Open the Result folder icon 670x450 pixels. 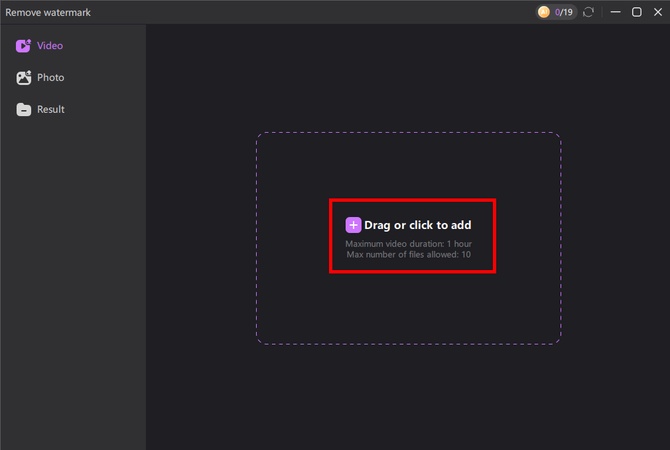tap(23, 110)
